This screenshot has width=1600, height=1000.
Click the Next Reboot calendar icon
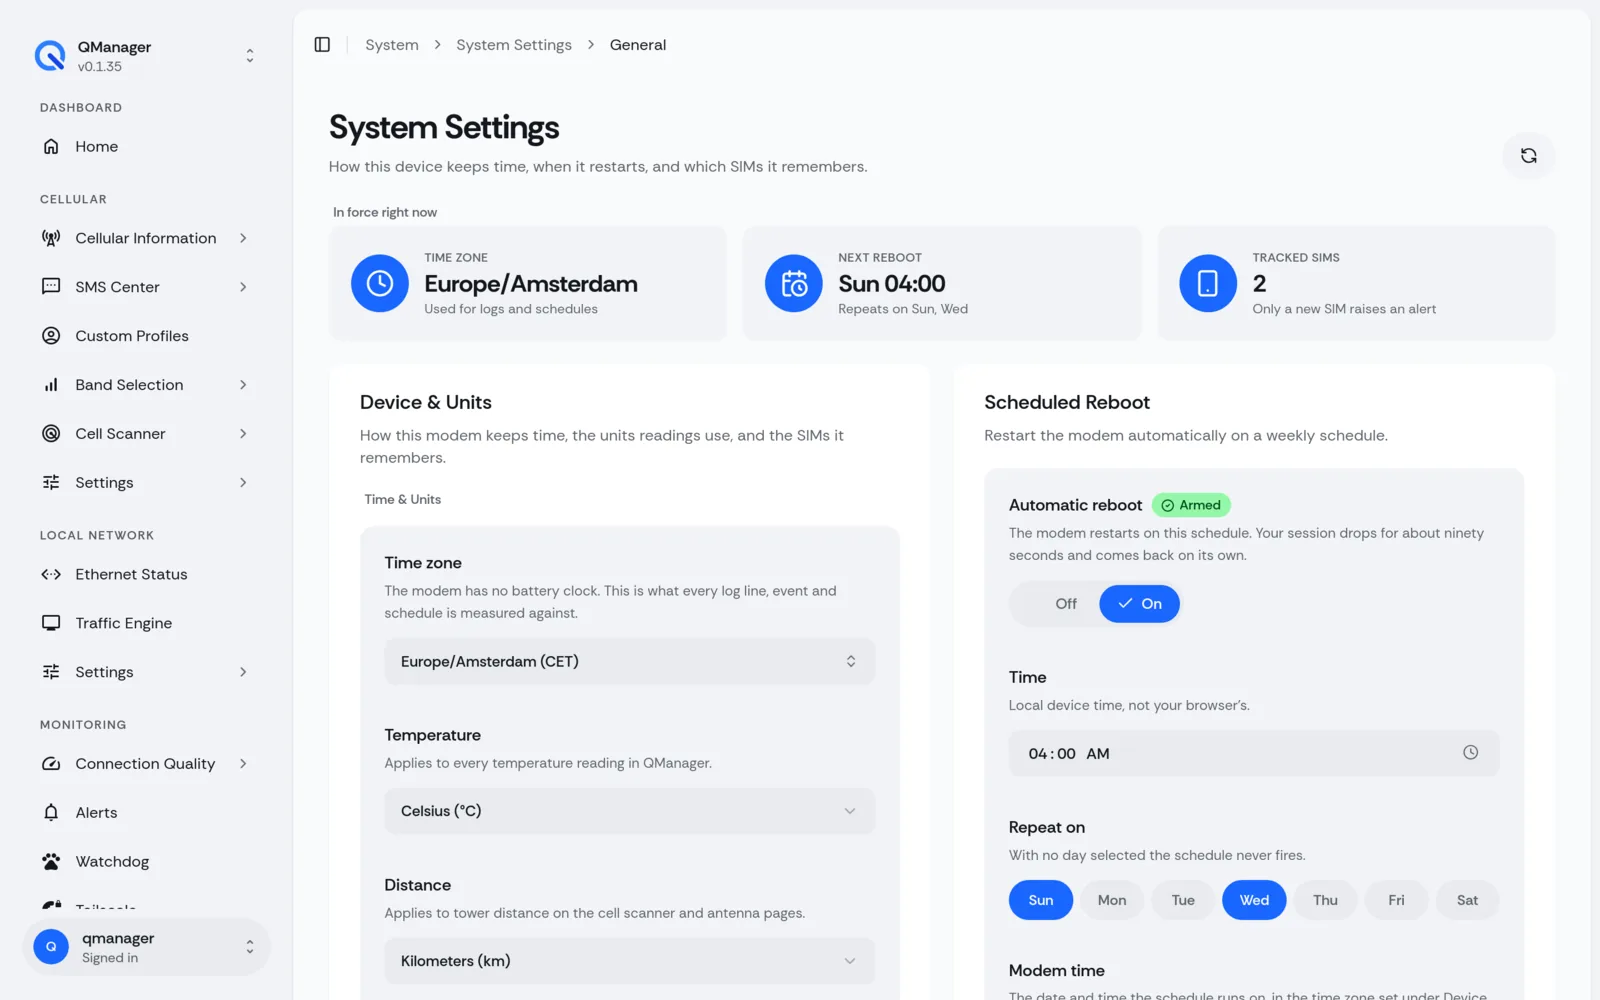coord(794,284)
